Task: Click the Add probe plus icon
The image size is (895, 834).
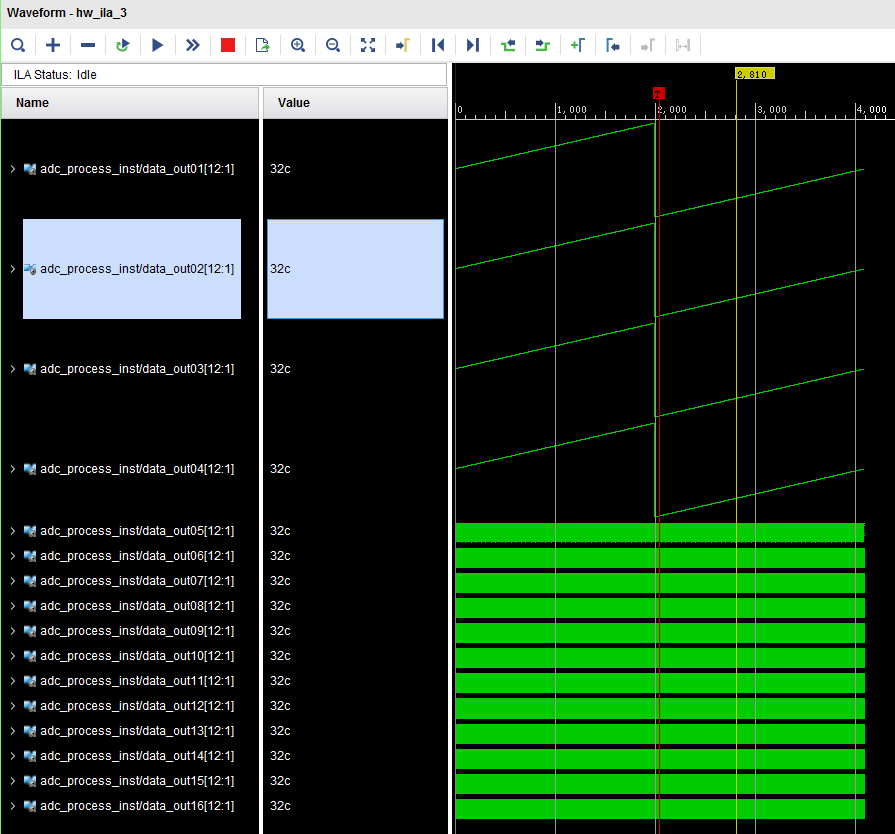Action: (x=53, y=45)
